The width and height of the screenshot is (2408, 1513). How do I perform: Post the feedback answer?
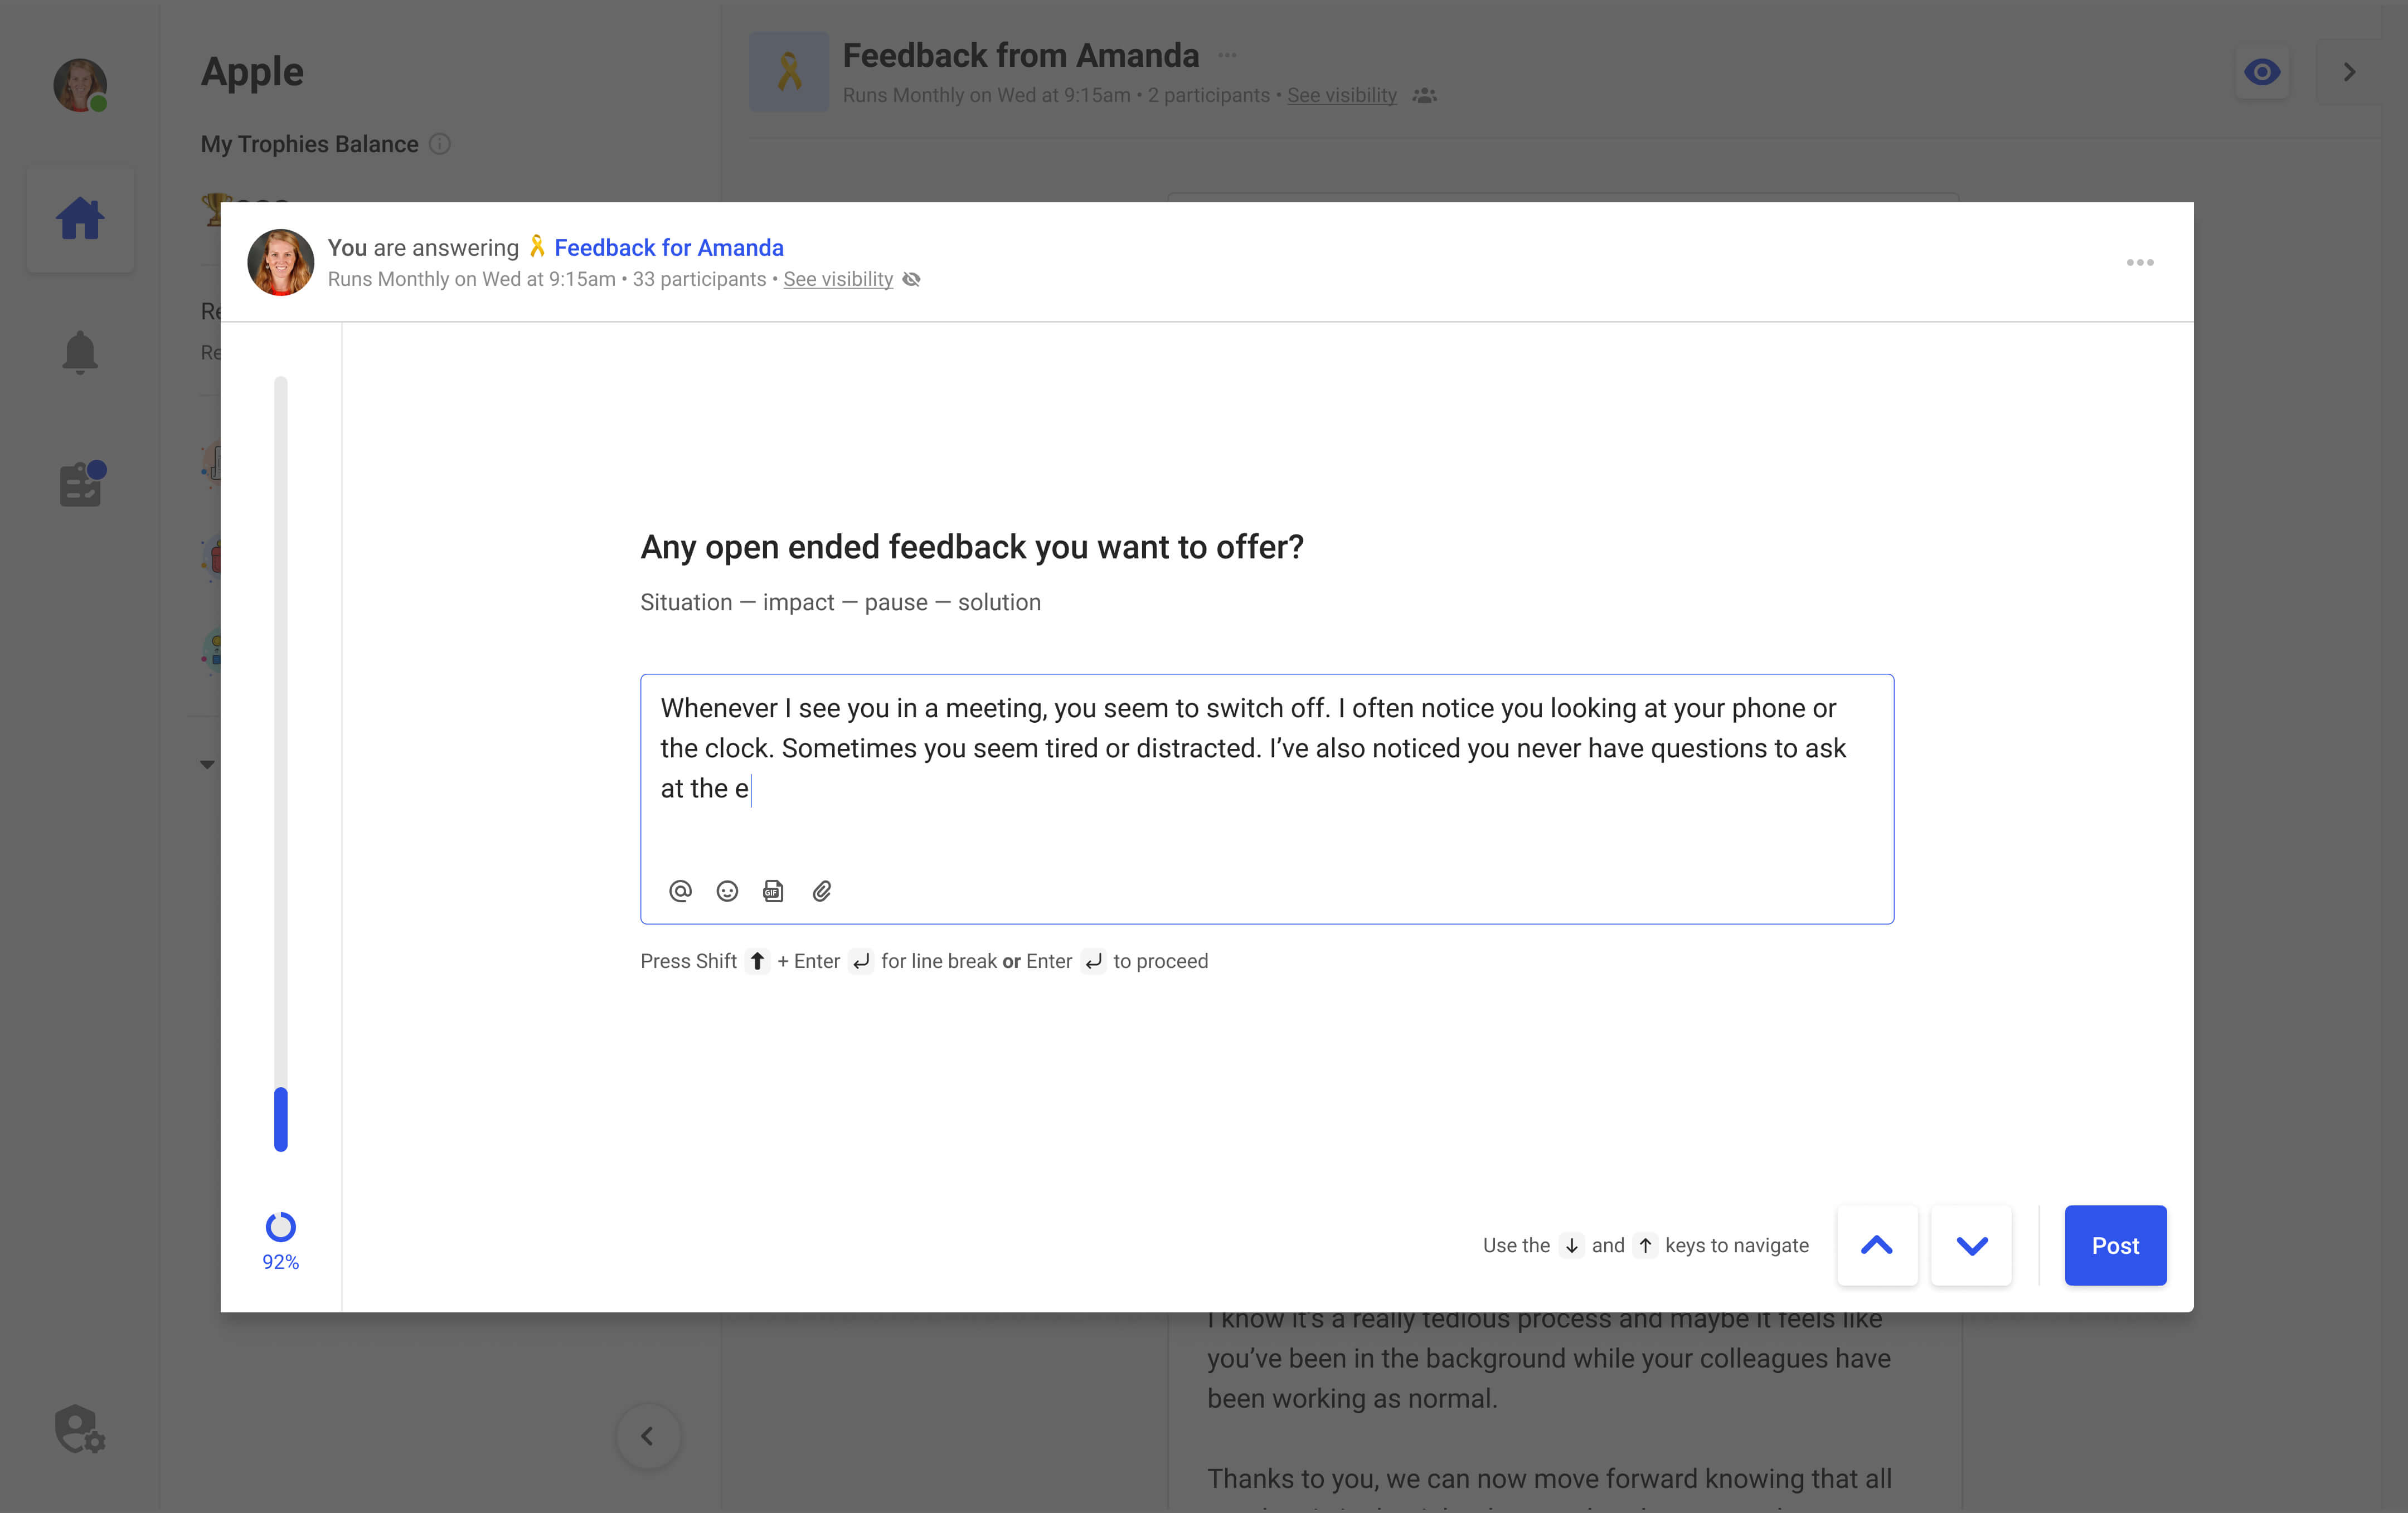(2115, 1245)
